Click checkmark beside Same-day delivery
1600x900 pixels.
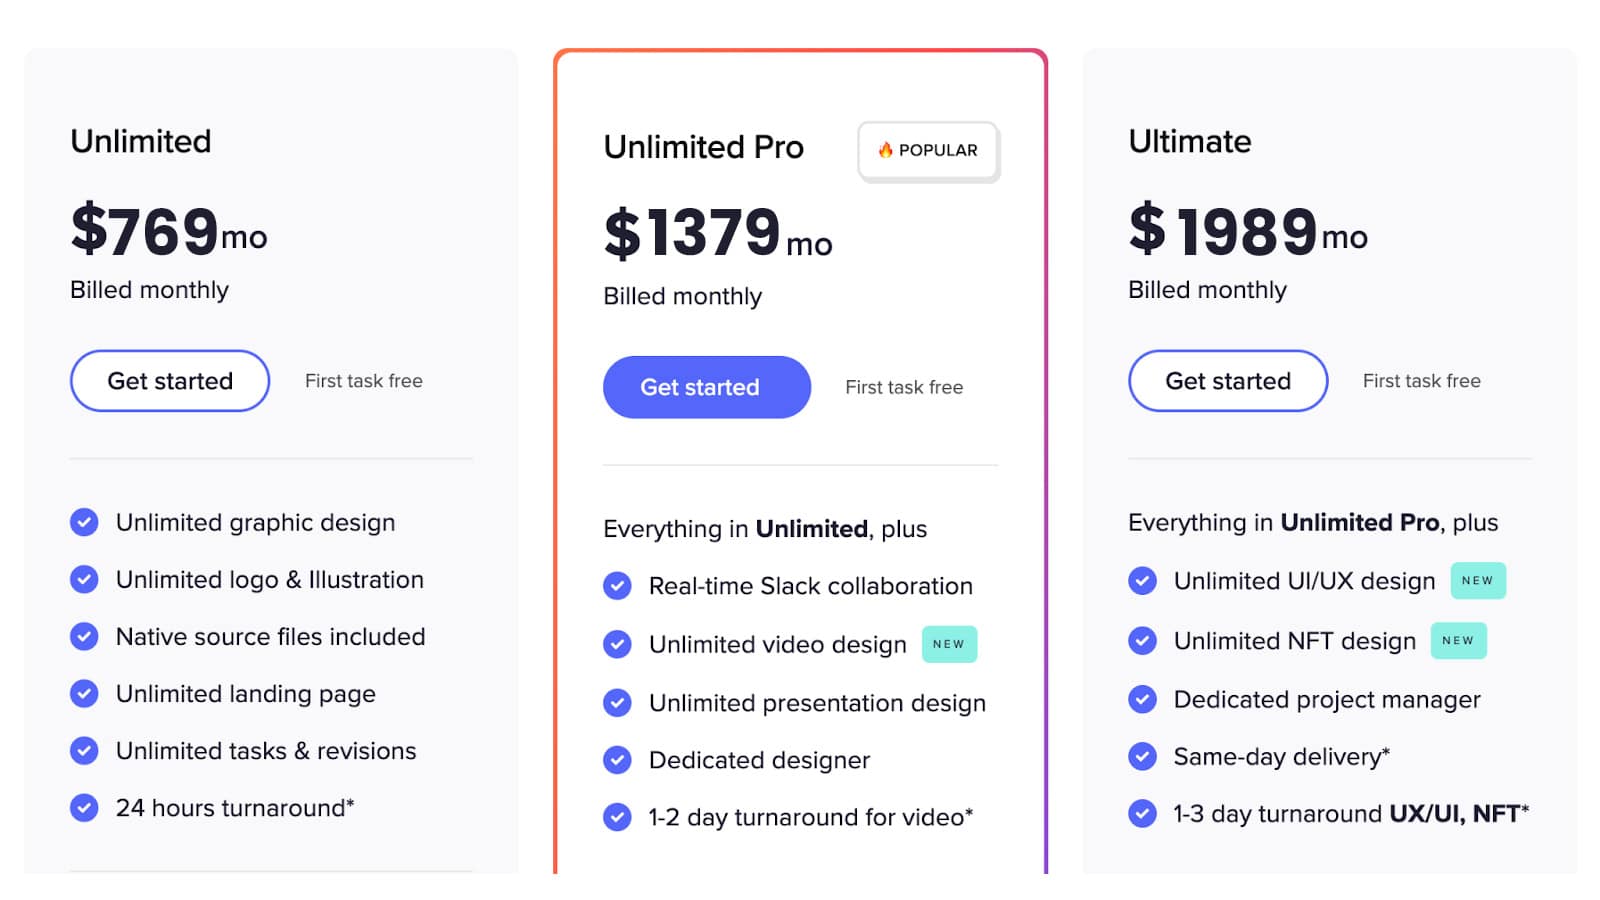[1142, 756]
